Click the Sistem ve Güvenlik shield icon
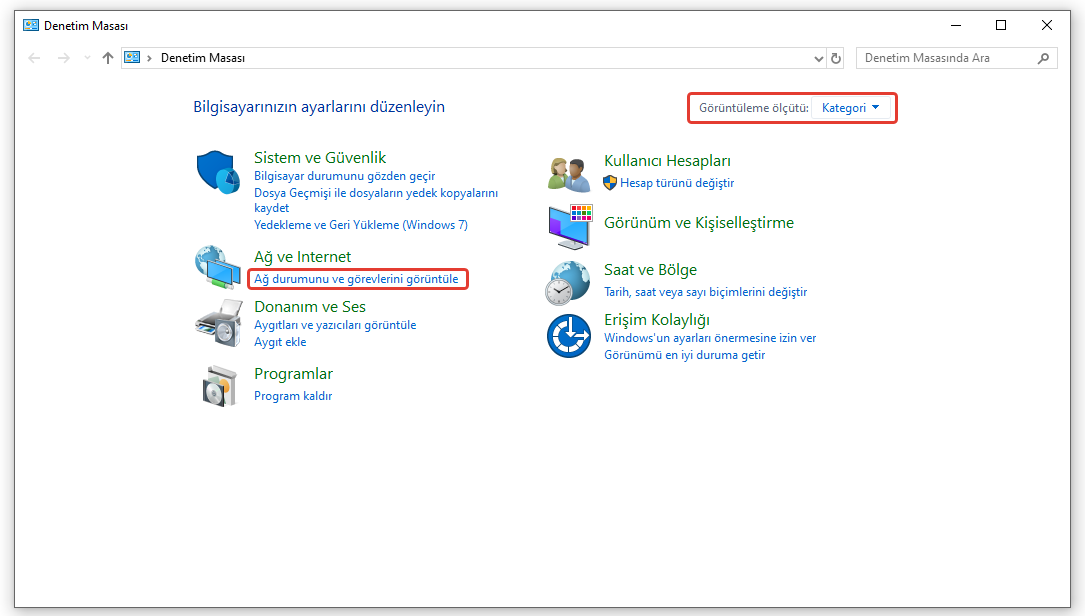Viewport: 1085px width, 616px height. (217, 173)
